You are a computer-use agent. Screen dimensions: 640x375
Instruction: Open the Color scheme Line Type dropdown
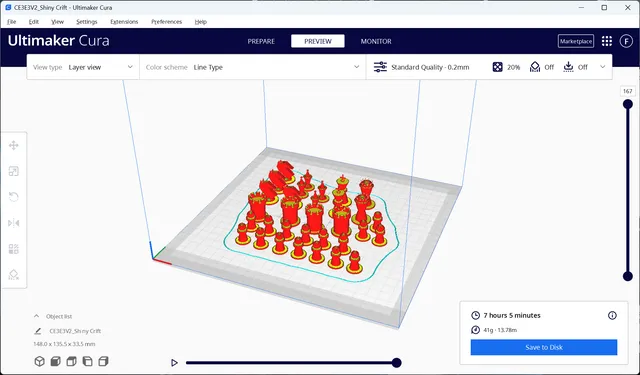(x=253, y=67)
